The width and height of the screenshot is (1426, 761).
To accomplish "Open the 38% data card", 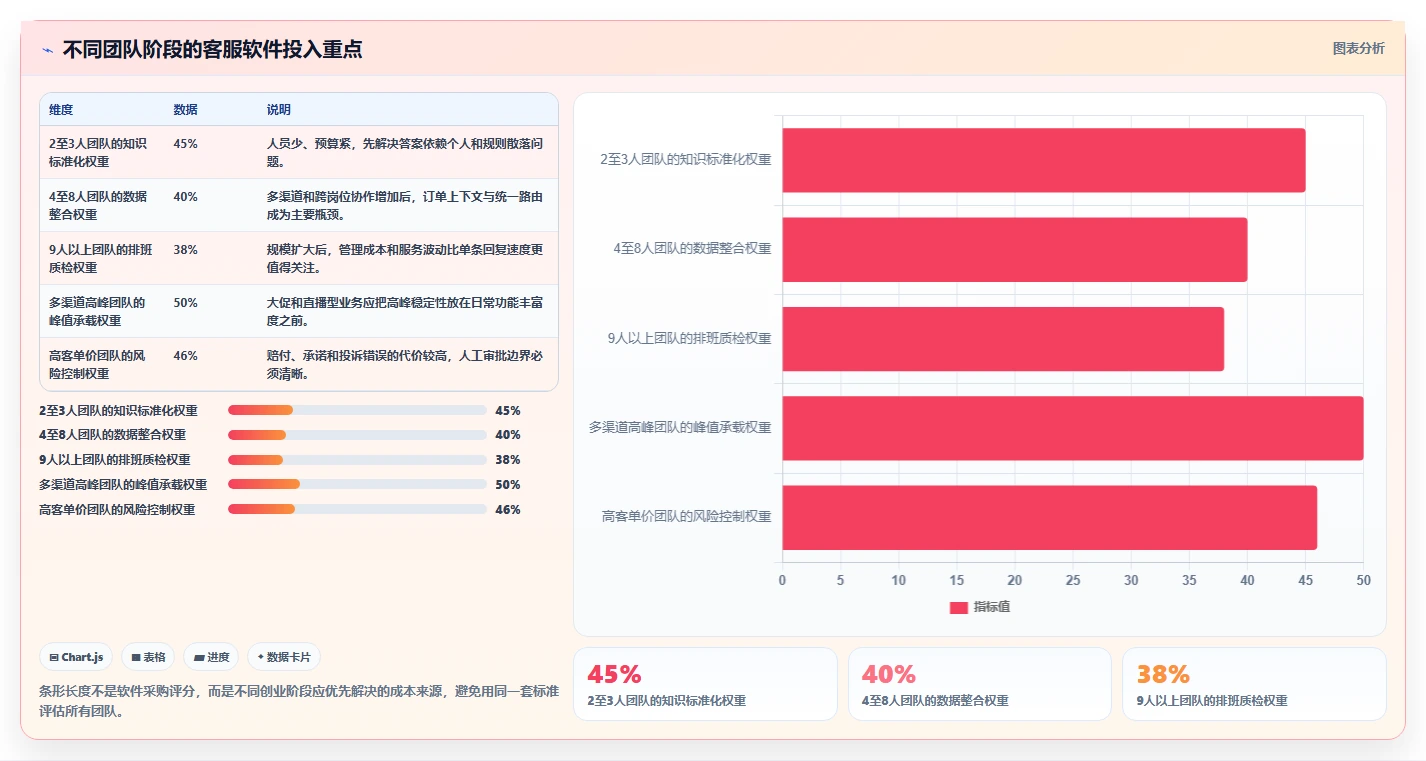I will click(1254, 684).
